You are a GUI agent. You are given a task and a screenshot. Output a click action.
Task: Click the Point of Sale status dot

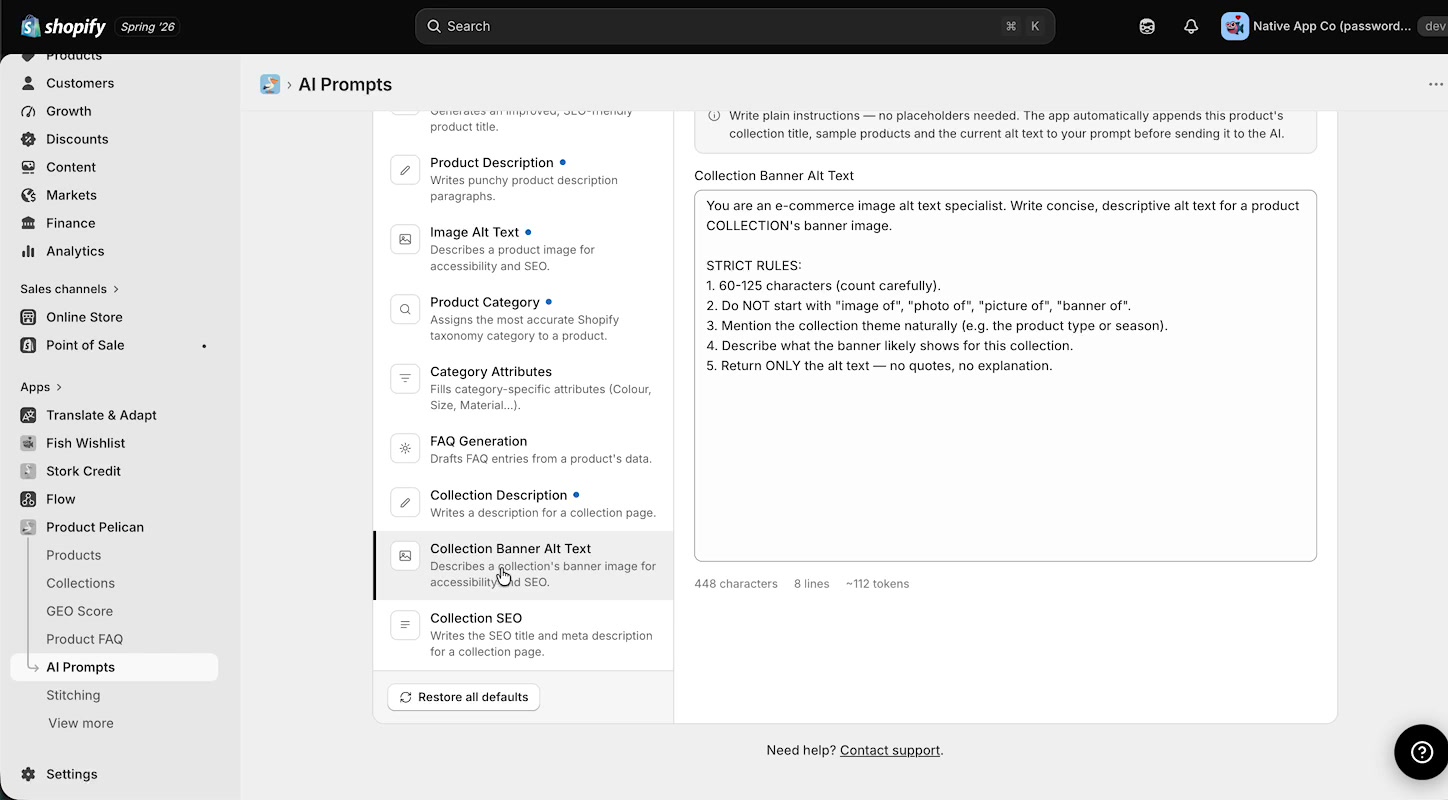(x=204, y=346)
